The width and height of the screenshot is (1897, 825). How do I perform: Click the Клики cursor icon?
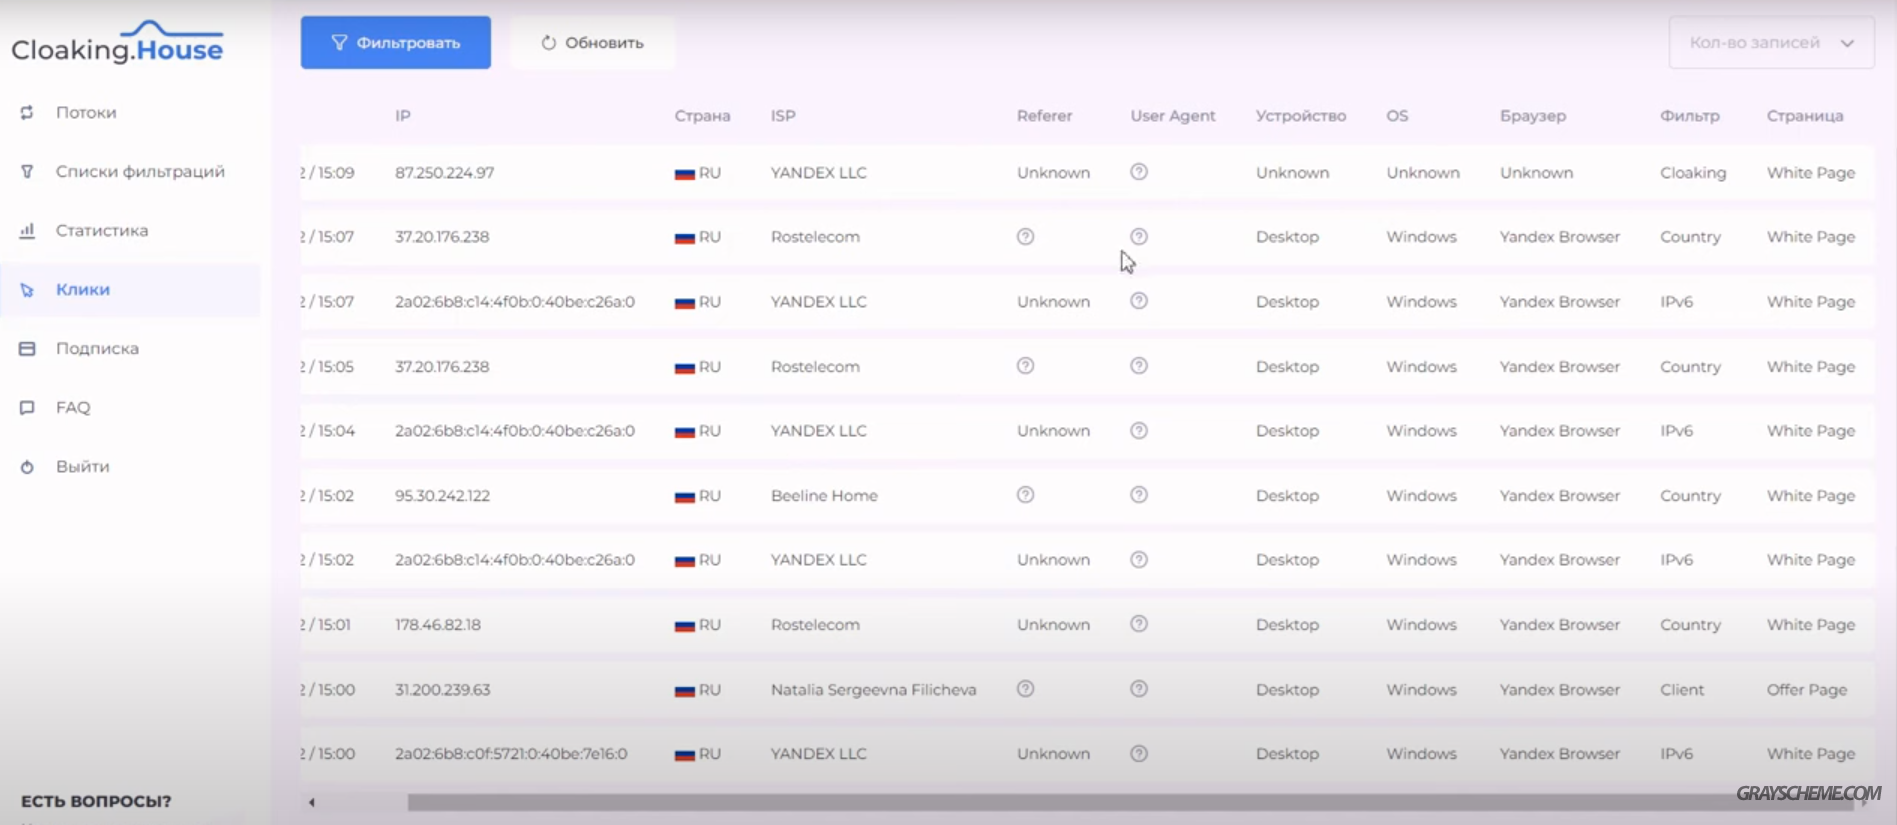27,289
